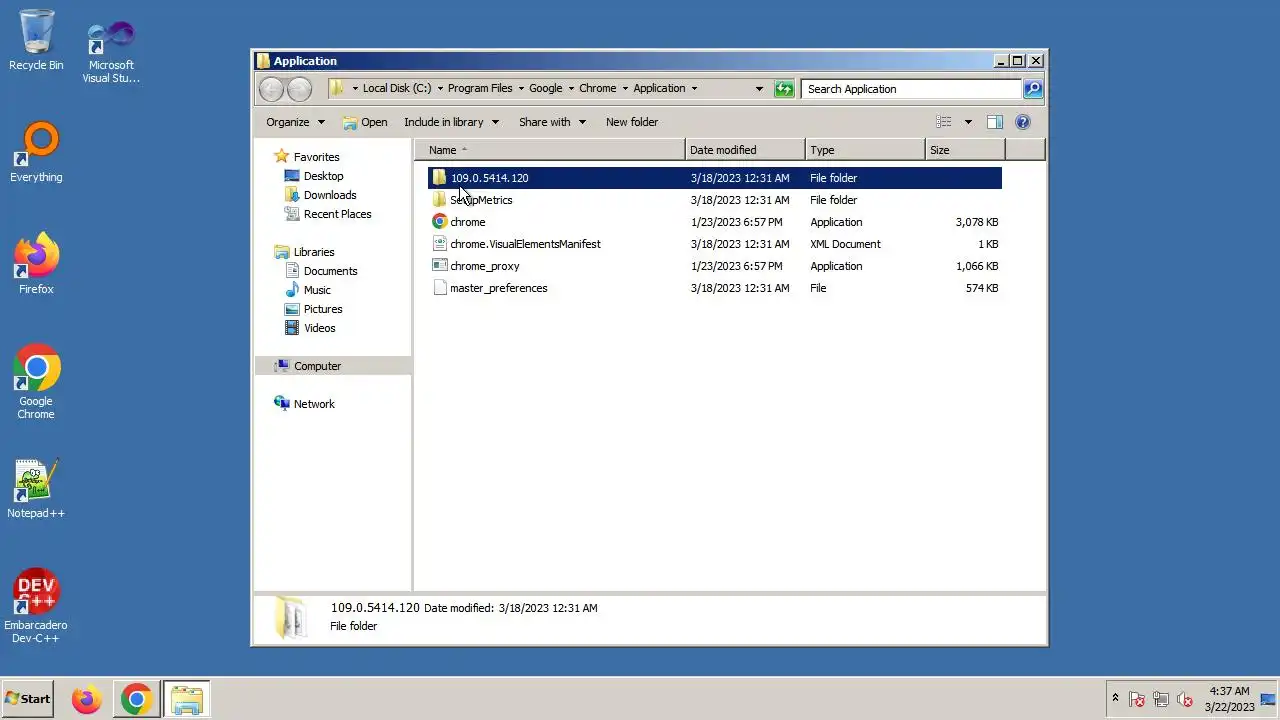Select the SetupMetrics folder
The image size is (1280, 720).
[715, 200]
